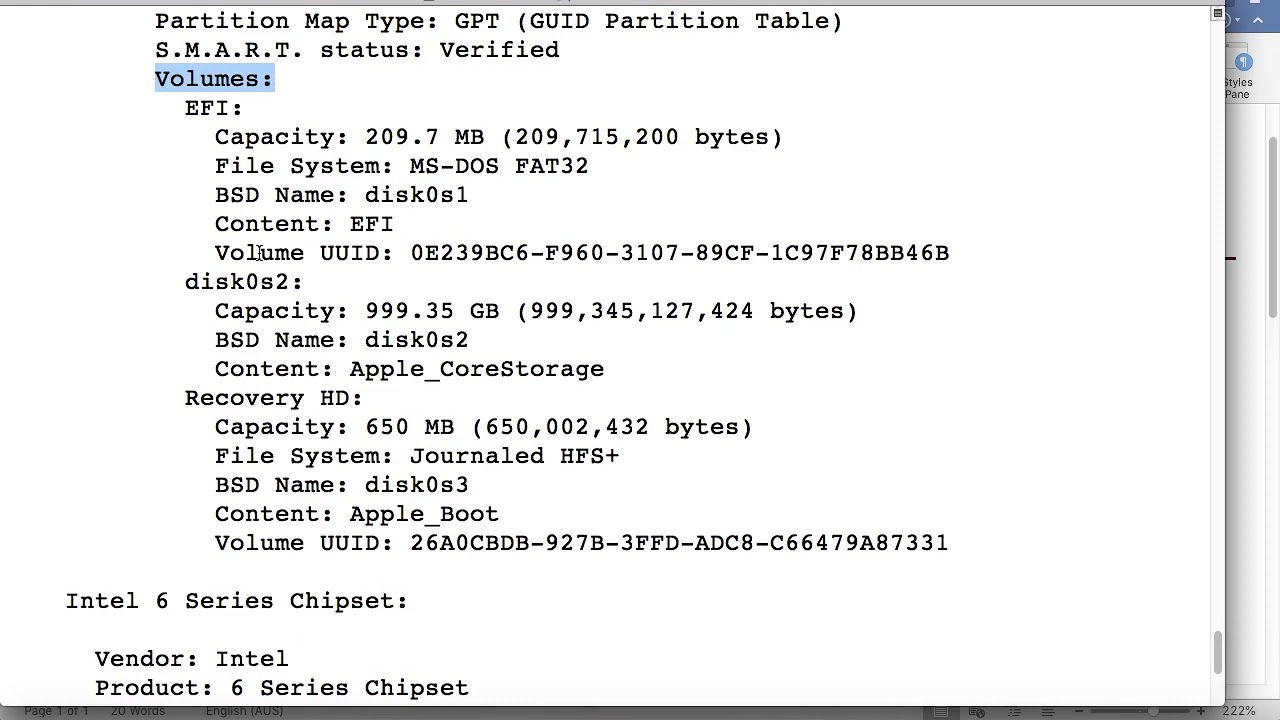
Task: Click the zoom slider in the status bar
Action: pos(1150,711)
